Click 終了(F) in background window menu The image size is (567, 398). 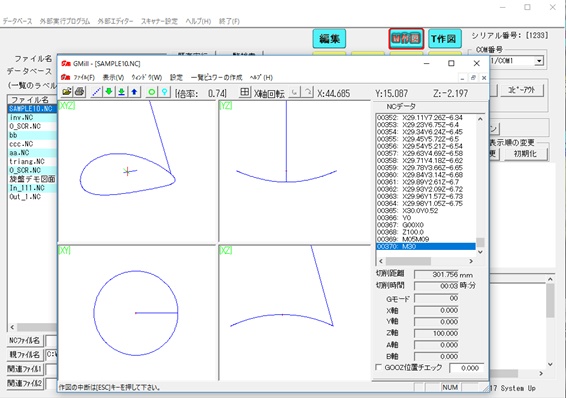click(x=229, y=21)
